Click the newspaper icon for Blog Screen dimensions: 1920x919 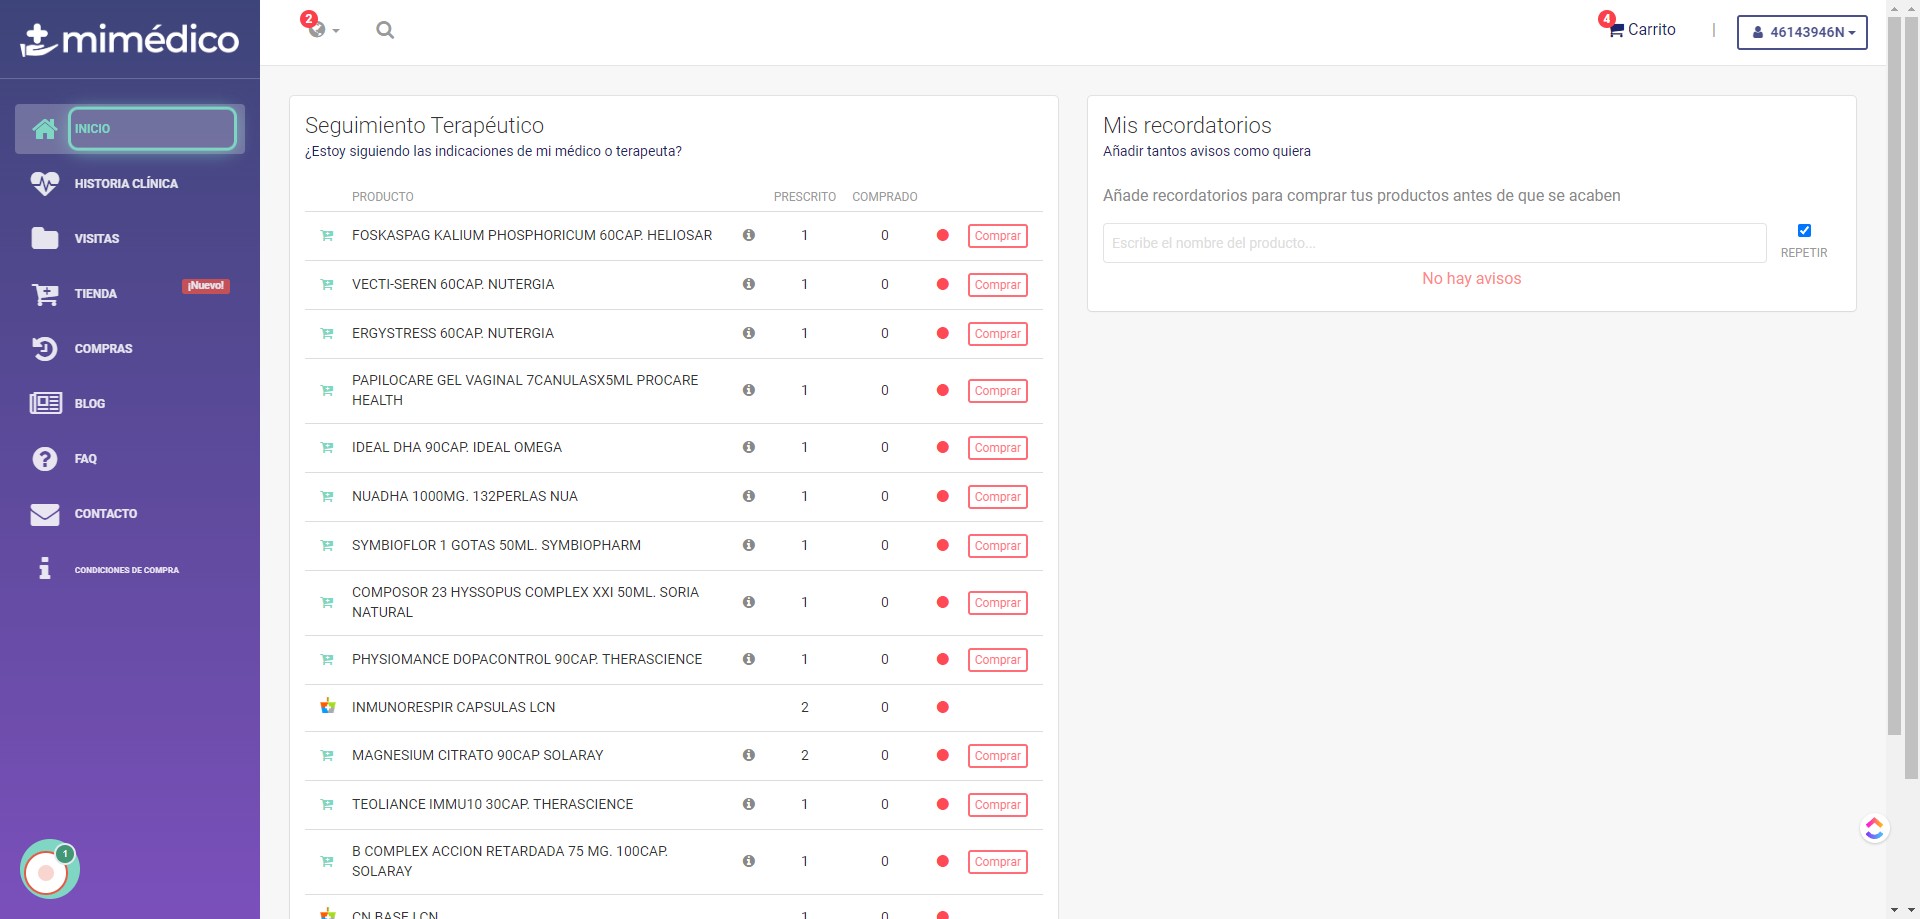click(x=45, y=403)
